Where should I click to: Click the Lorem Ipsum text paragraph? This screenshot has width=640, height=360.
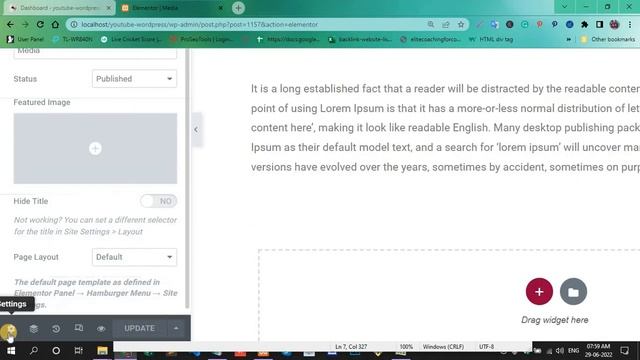(x=445, y=128)
